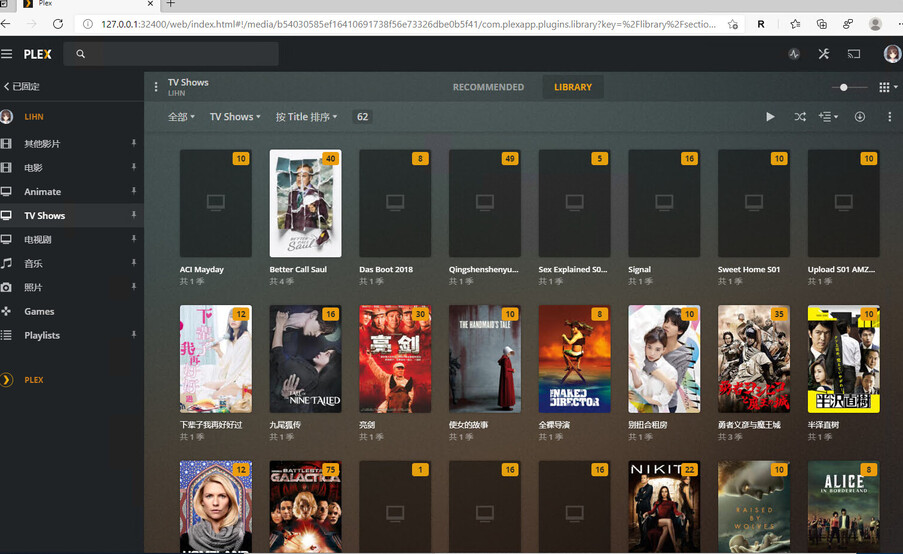This screenshot has height=554, width=903.
Task: Toggle pin for Animate library
Action: point(134,191)
